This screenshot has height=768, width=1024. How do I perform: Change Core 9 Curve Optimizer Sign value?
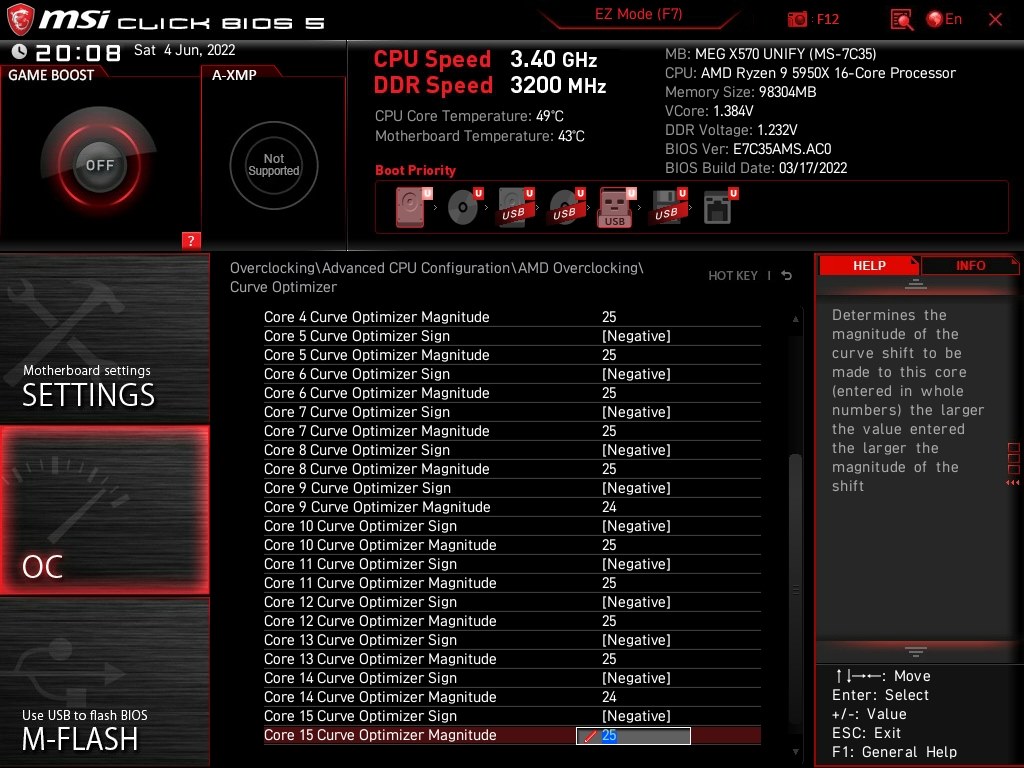[x=636, y=488]
